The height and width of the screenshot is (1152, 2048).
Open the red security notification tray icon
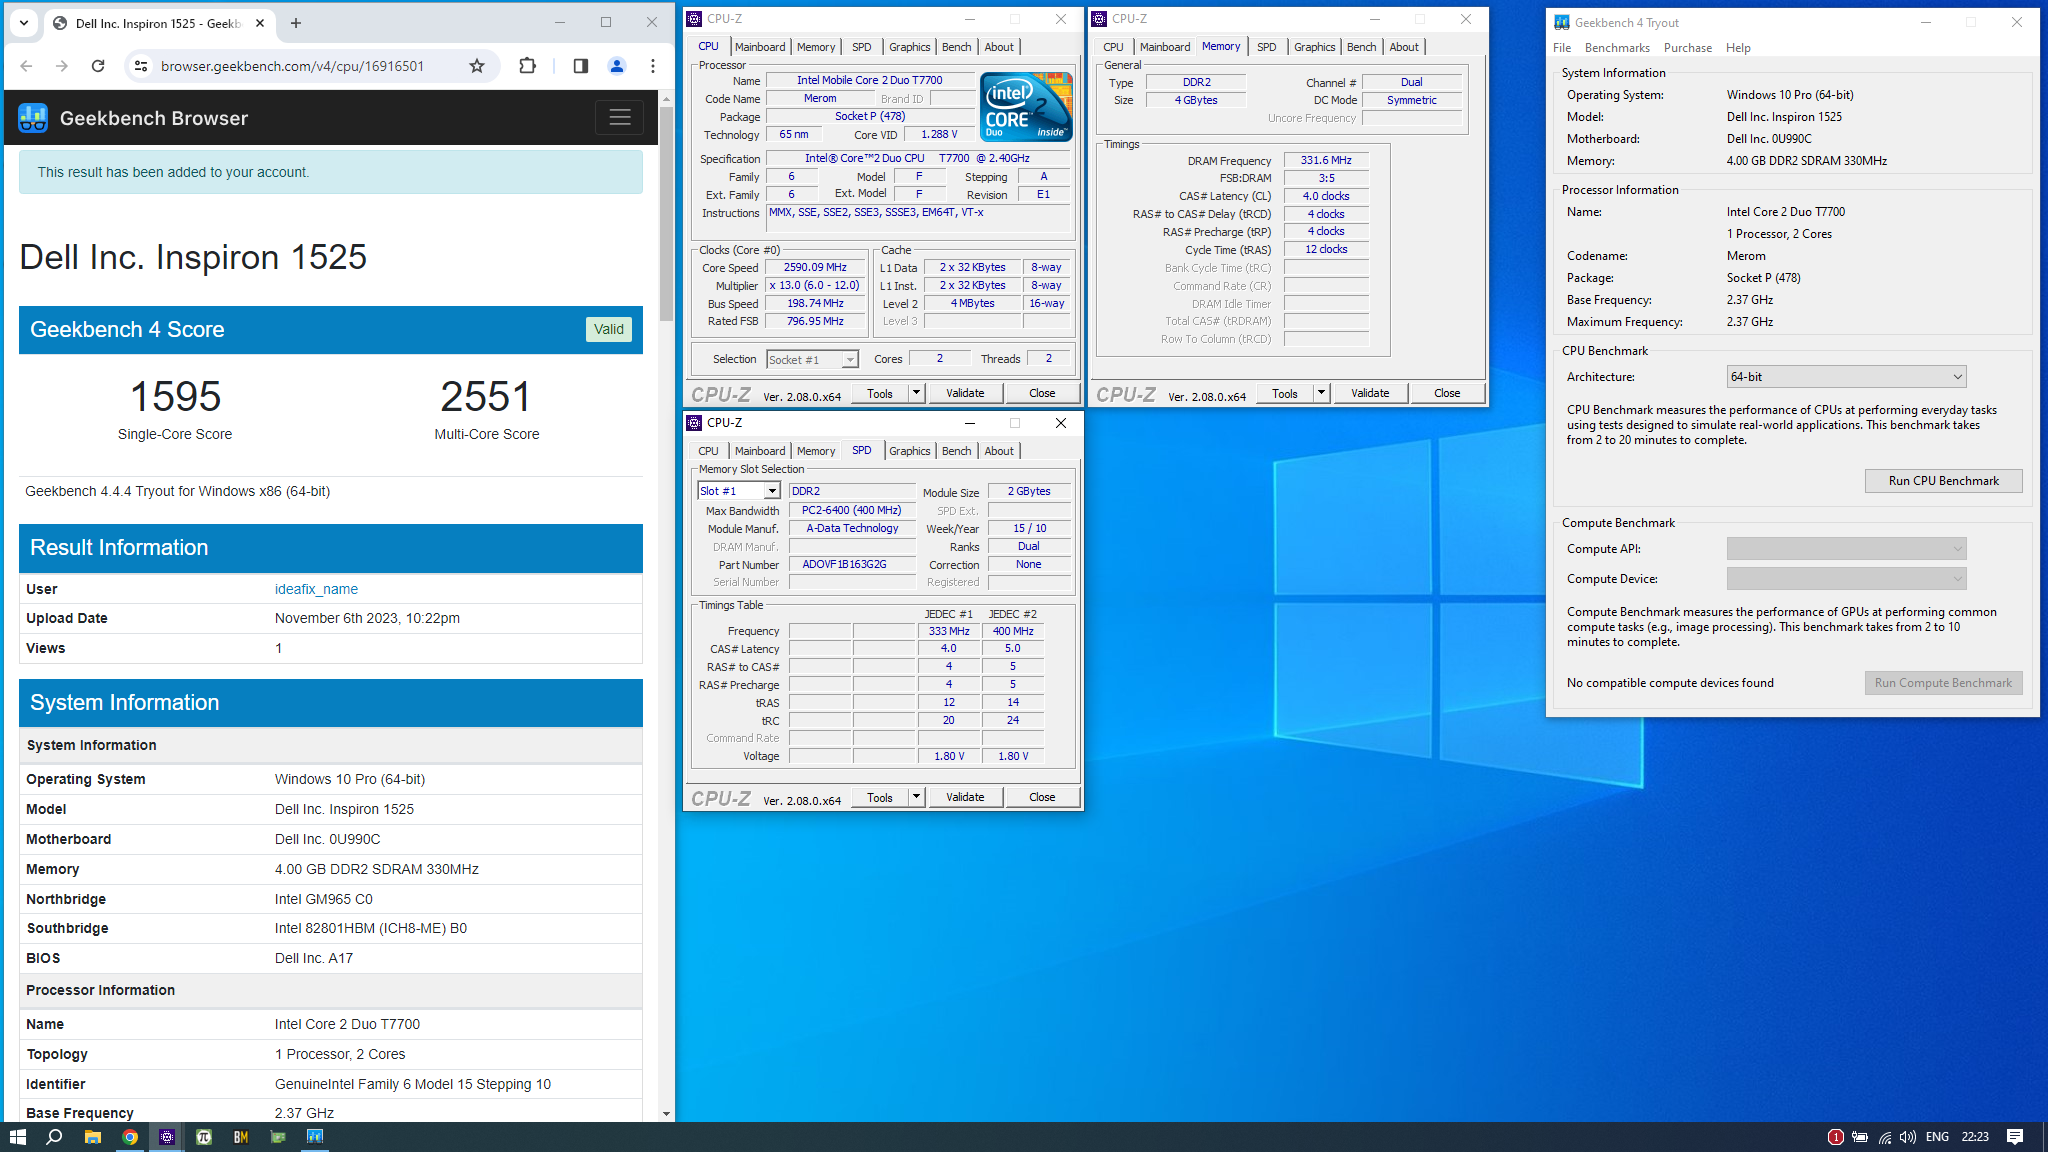click(1836, 1137)
